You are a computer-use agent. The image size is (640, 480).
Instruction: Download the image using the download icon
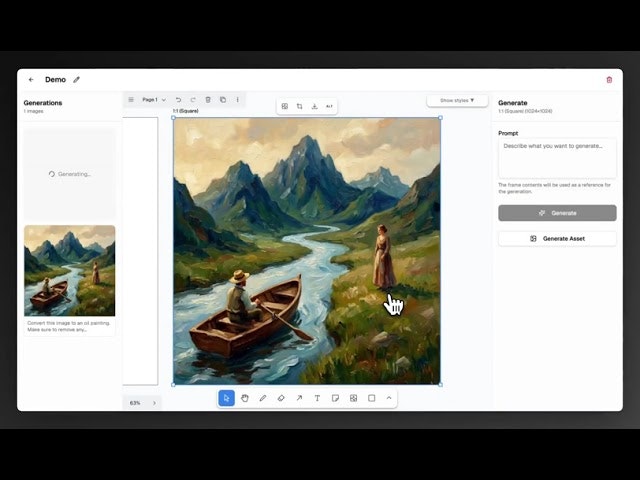pyautogui.click(x=315, y=106)
